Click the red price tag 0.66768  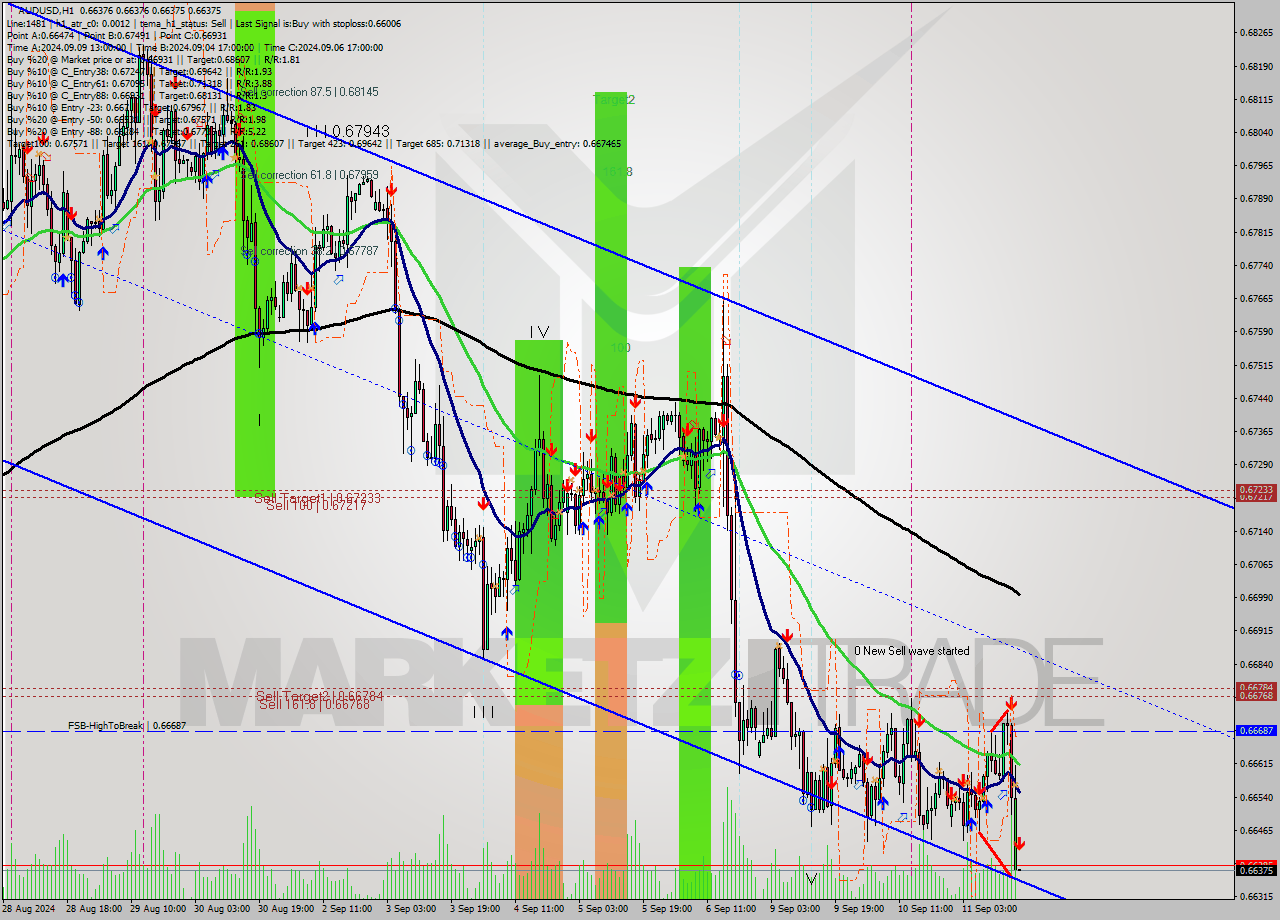(x=1257, y=695)
